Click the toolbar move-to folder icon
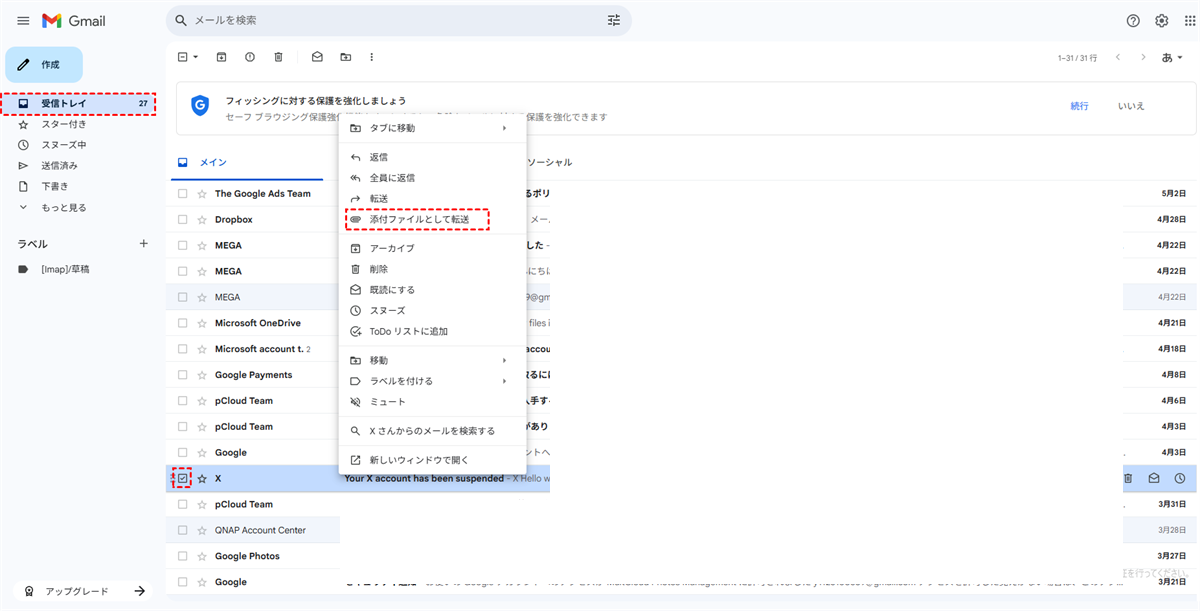The width and height of the screenshot is (1200, 611). tap(345, 57)
